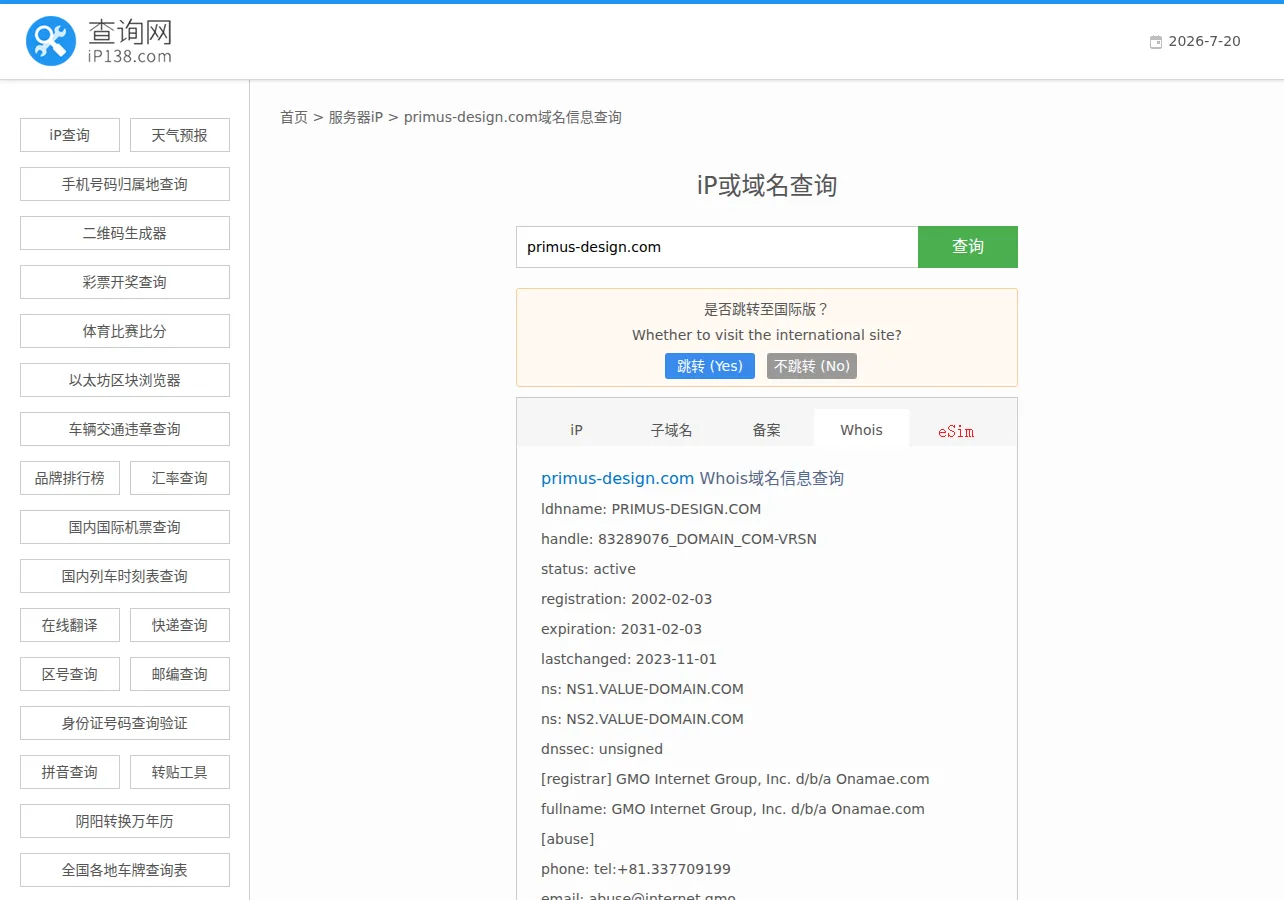The image size is (1284, 900).
Task: Click the [registrar] GMO Internet Group line
Action: click(x=735, y=779)
